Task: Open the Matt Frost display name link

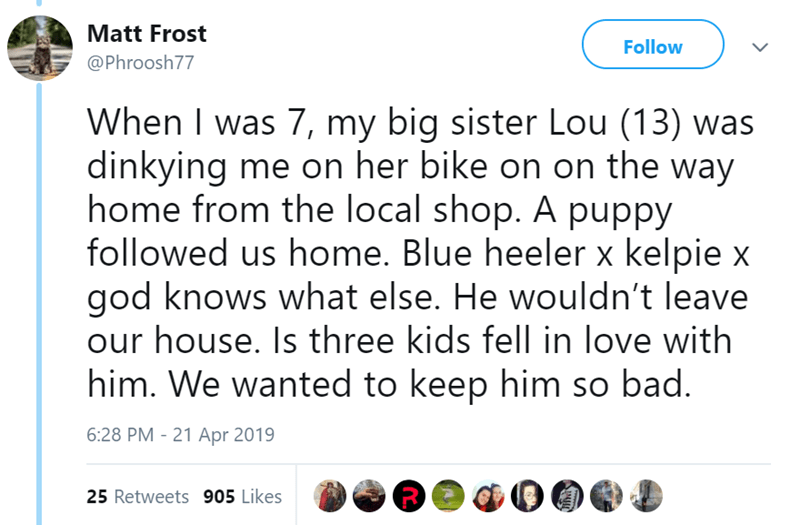Action: (147, 33)
